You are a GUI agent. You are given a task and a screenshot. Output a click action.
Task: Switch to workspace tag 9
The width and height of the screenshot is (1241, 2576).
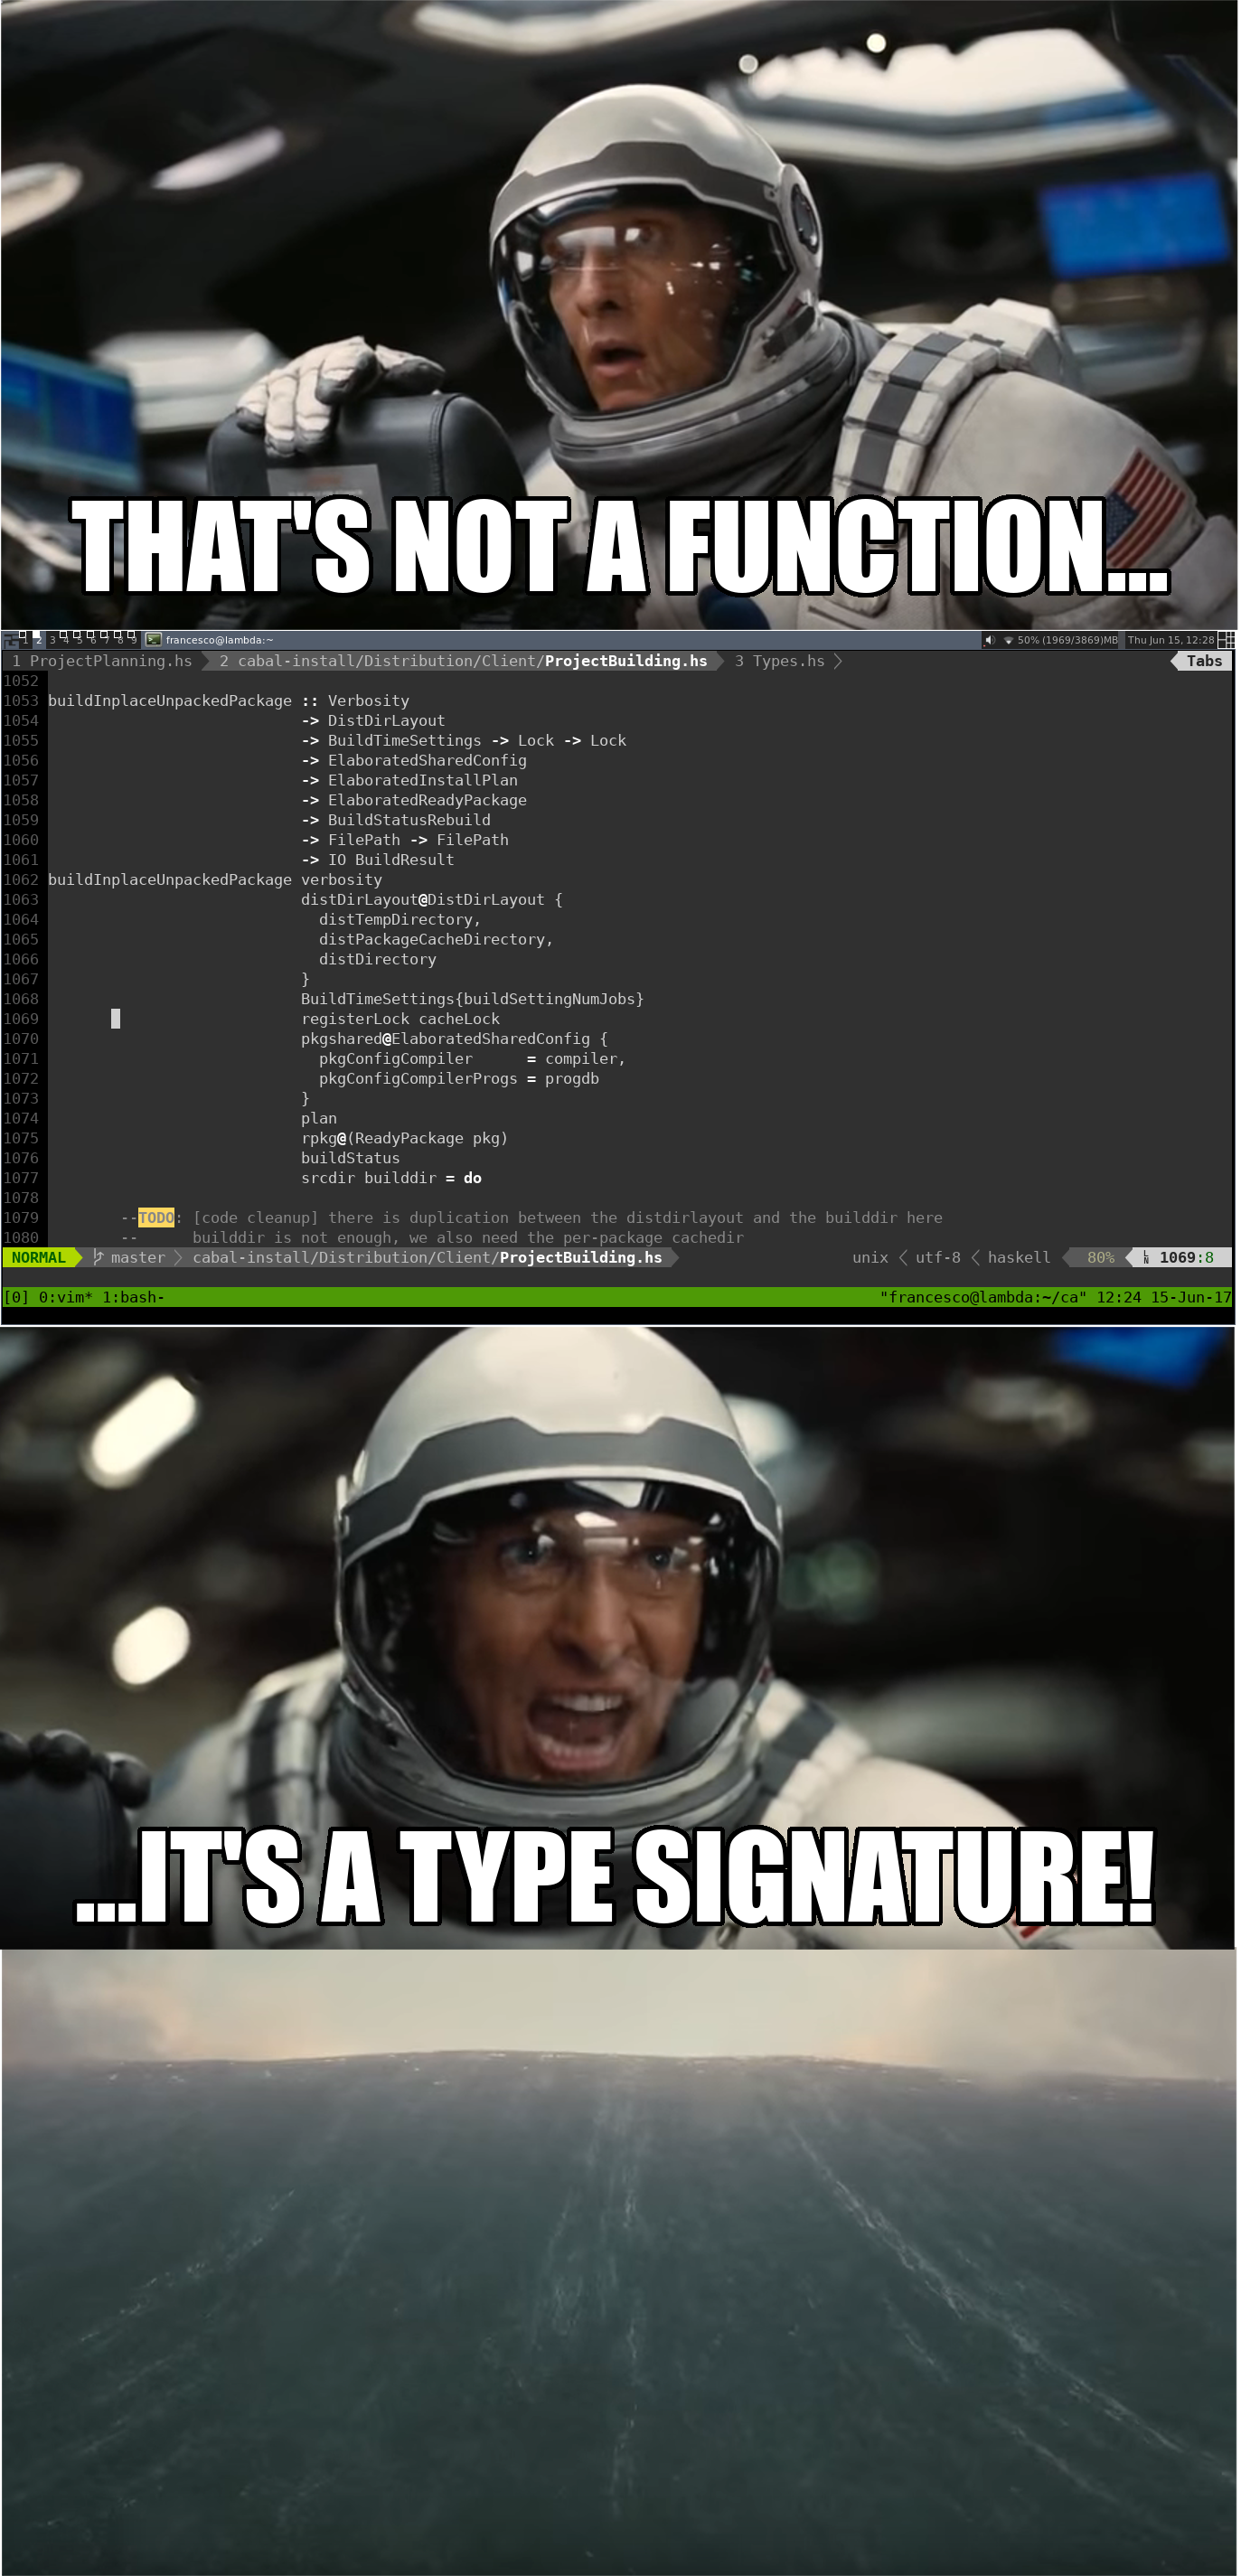pos(134,640)
